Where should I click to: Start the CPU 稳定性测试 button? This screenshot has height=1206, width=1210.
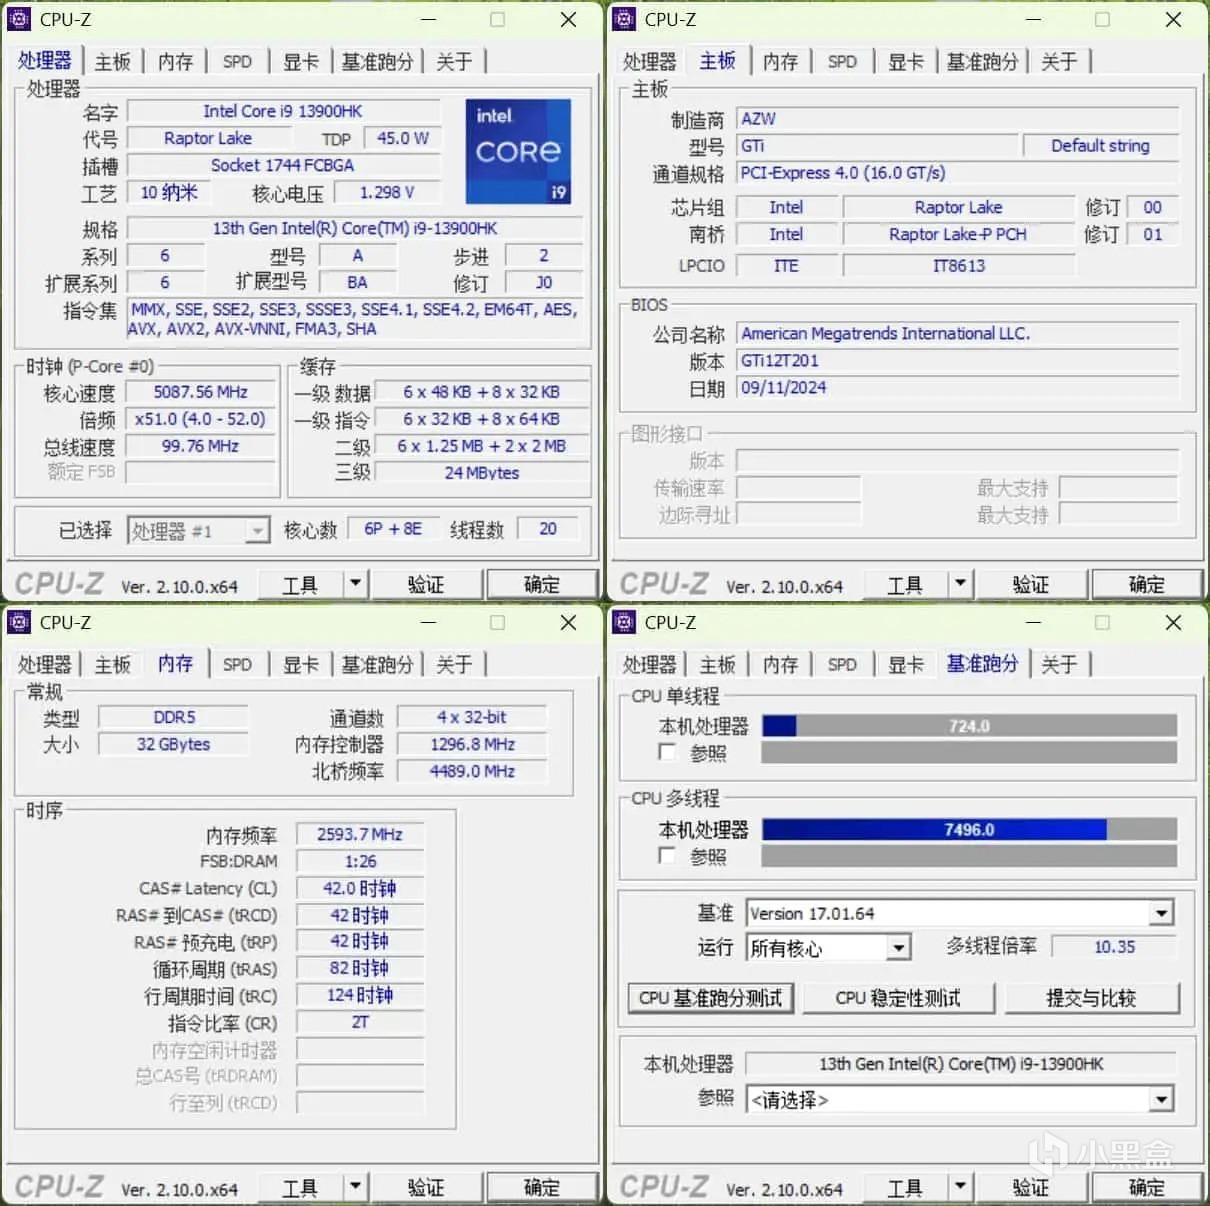pos(898,998)
